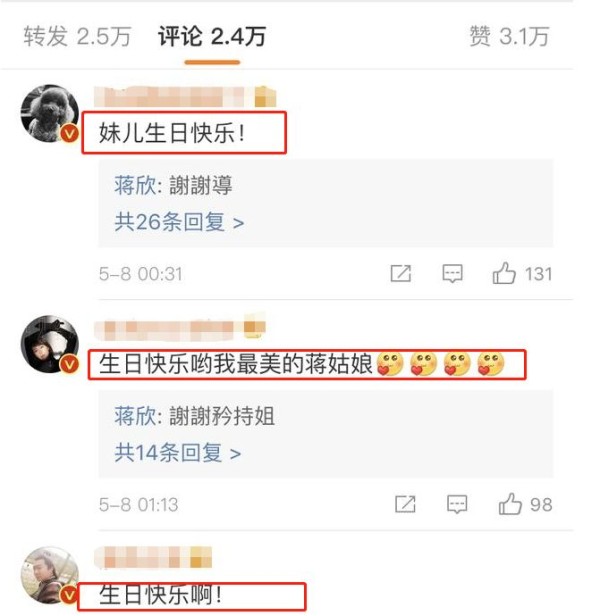Image resolution: width=600 pixels, height=616 pixels.
Task: Like the 妹儿生日快乐 comment with 131 likes
Action: tap(504, 273)
